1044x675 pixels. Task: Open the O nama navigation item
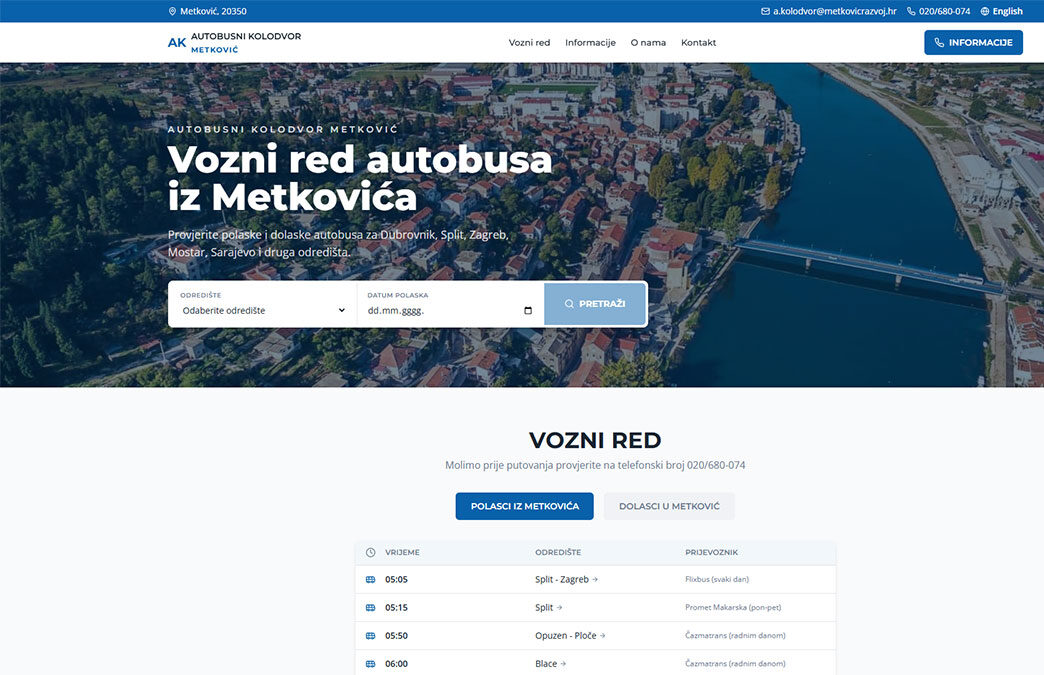pos(648,42)
